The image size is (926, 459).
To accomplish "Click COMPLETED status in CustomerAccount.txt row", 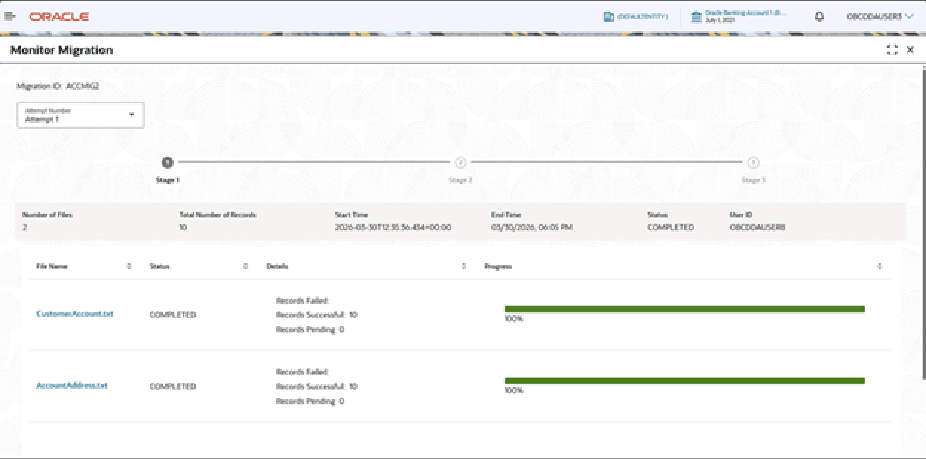I will tap(172, 315).
